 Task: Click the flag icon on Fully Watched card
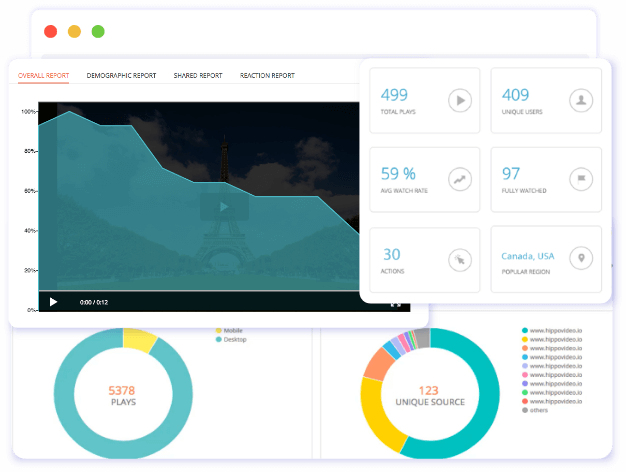[581, 179]
